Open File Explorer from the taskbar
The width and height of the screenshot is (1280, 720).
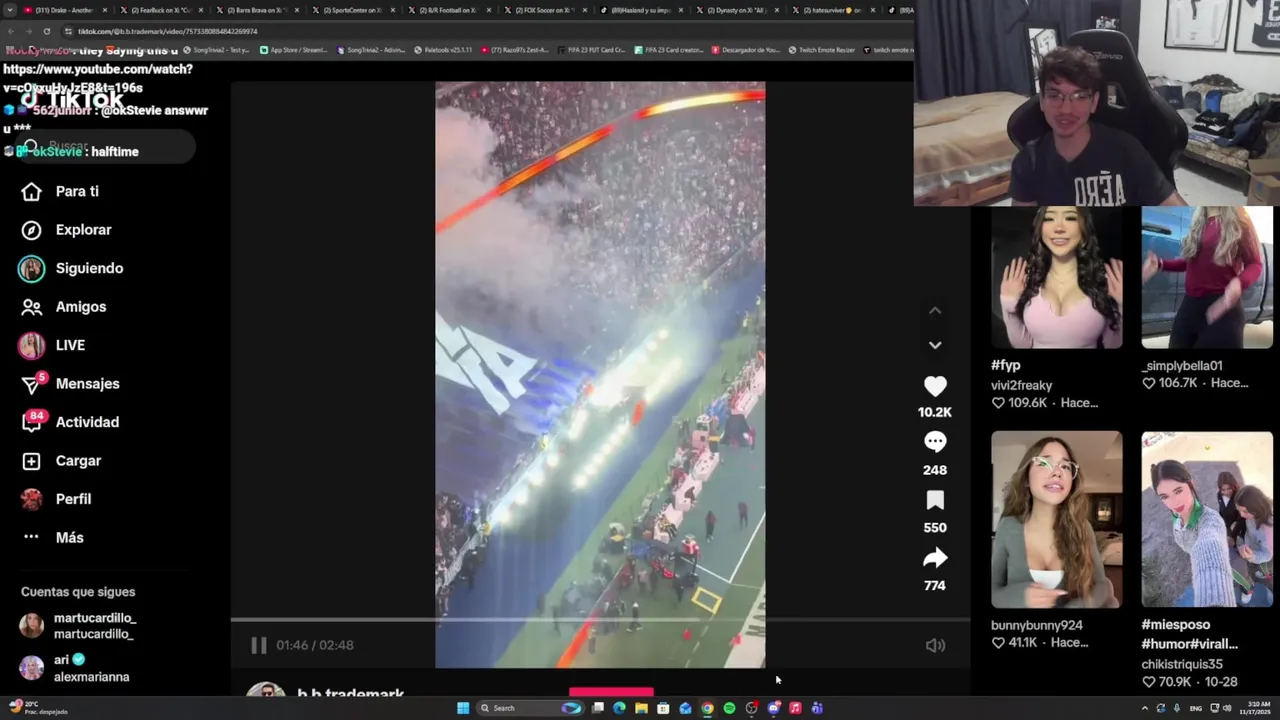[x=641, y=708]
